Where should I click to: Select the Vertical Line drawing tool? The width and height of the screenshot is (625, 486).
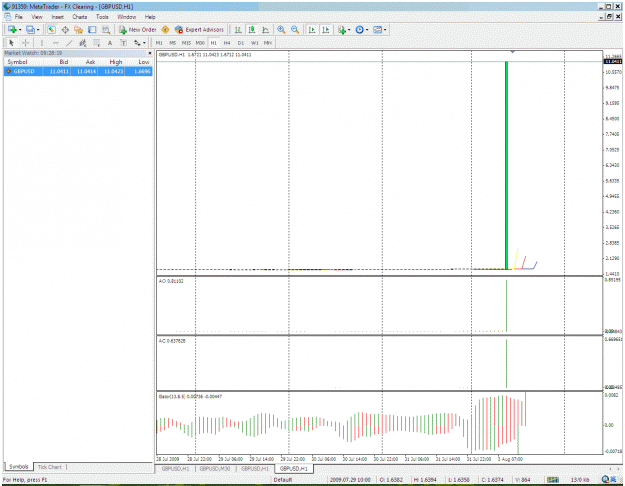tap(41, 43)
